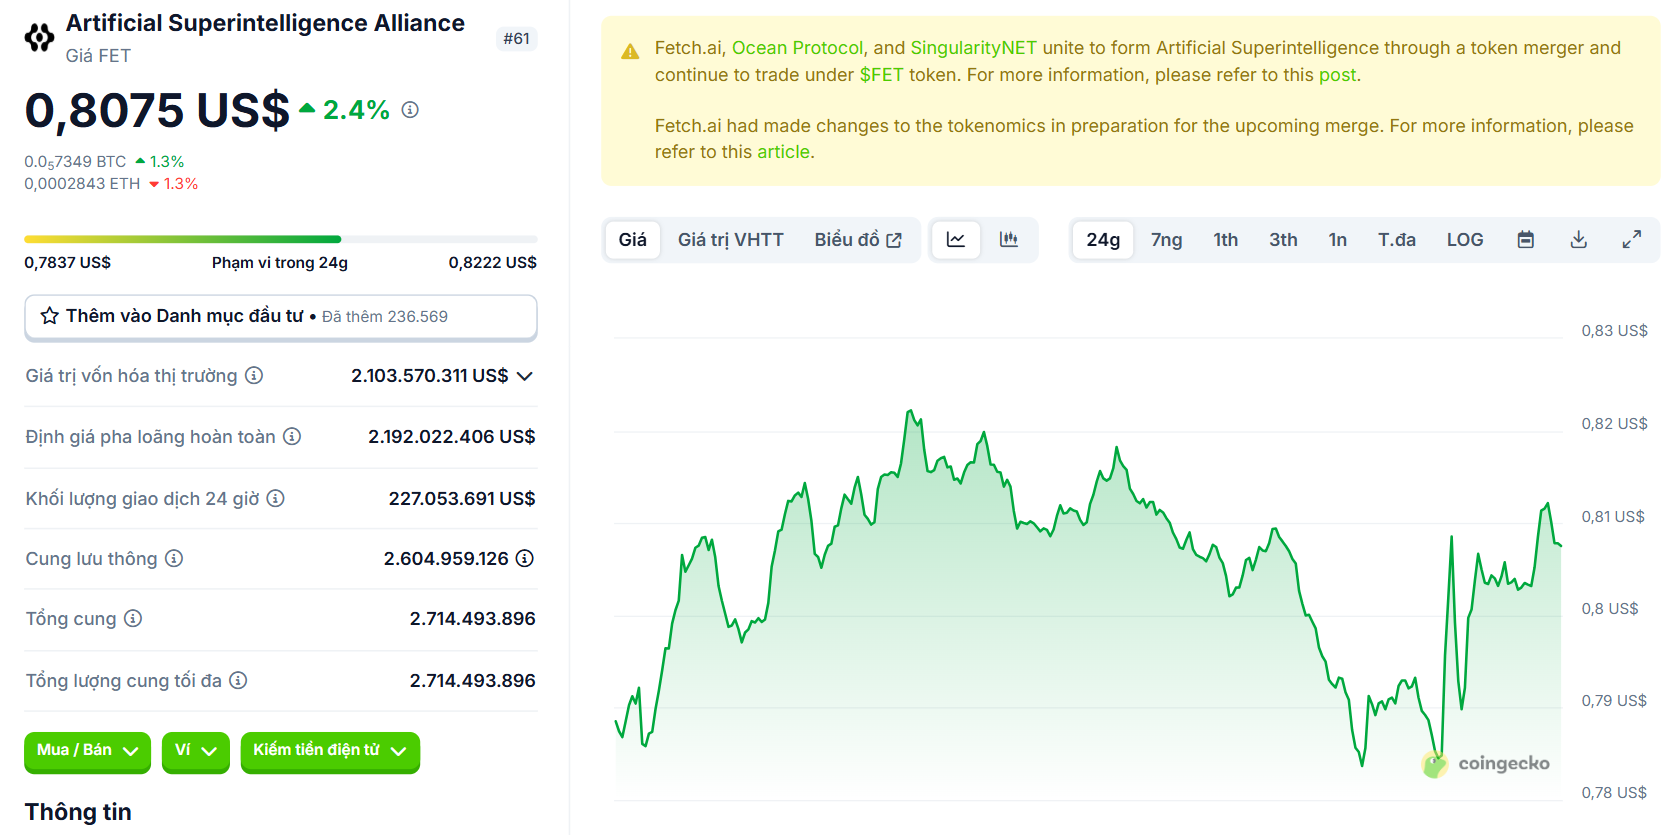
Task: Select the 3th time range
Action: tap(1284, 240)
